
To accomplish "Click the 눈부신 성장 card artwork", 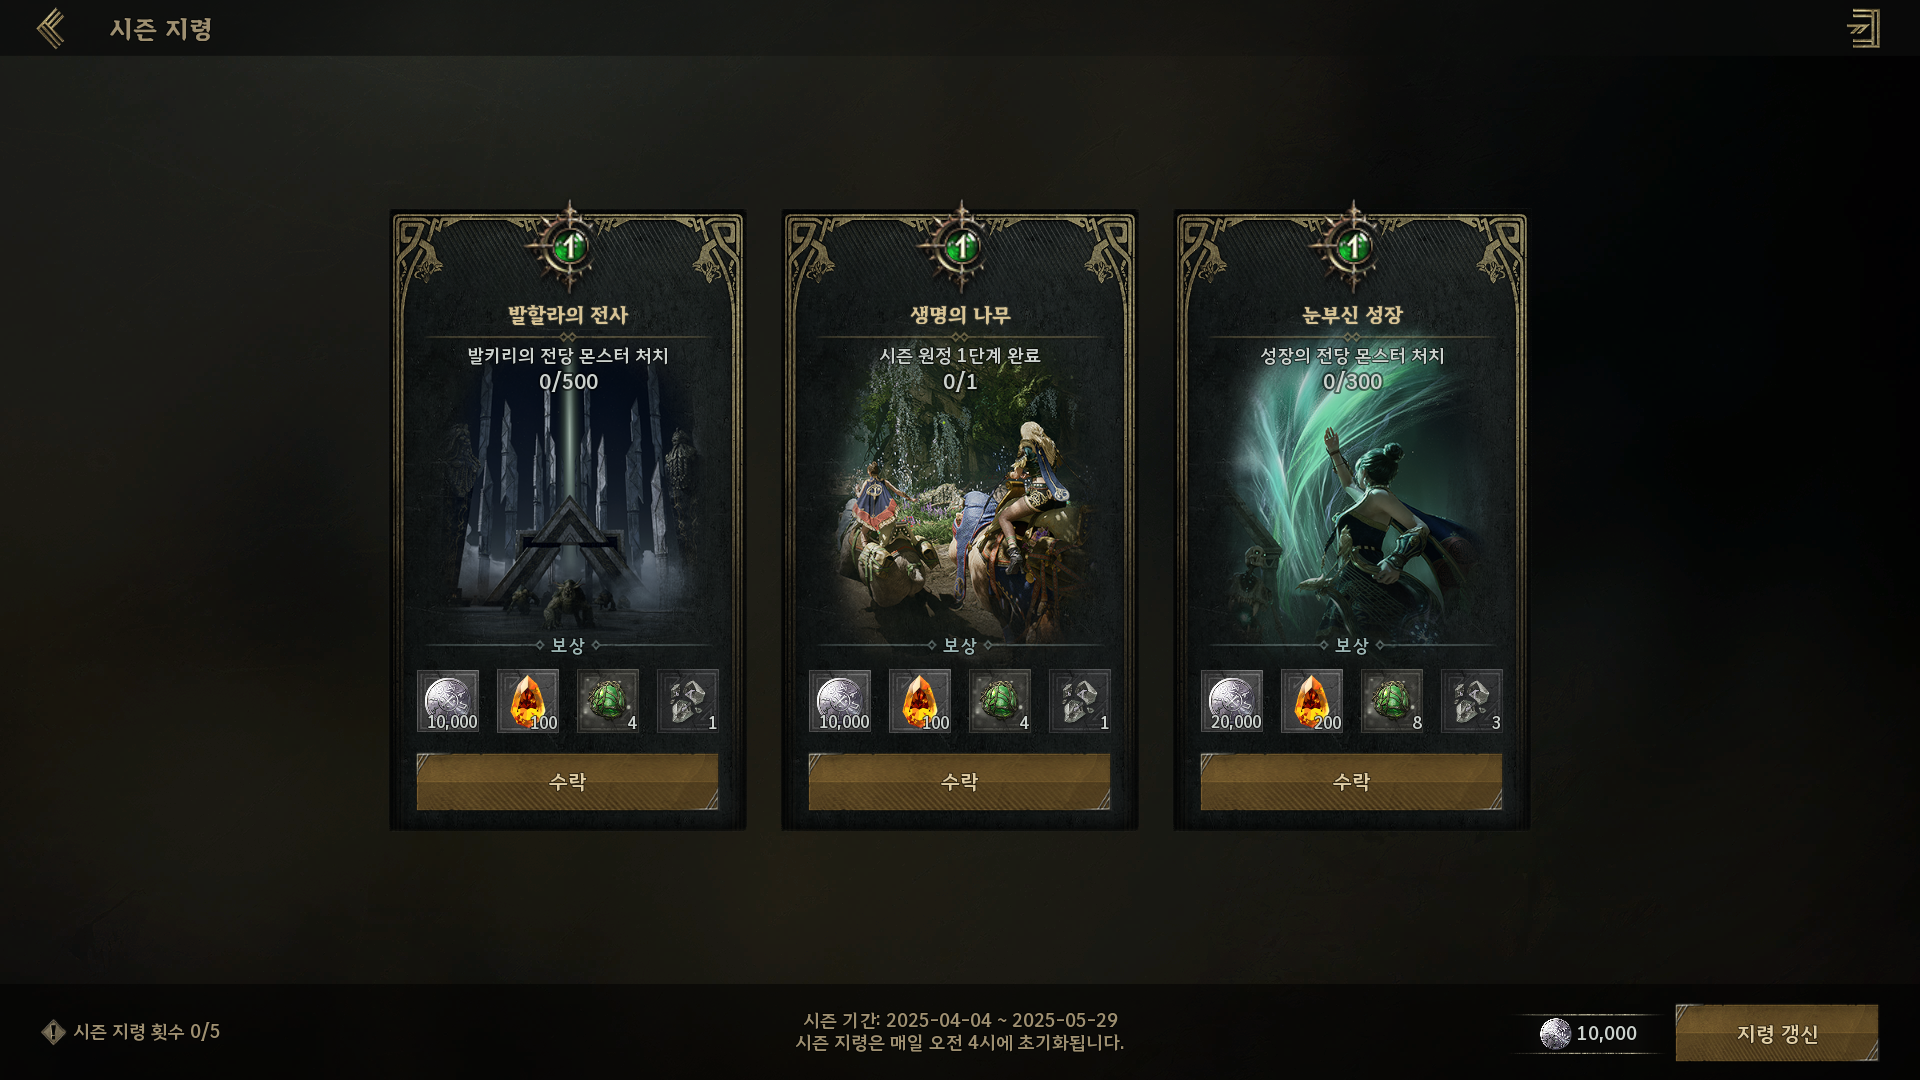I will [x=1352, y=510].
